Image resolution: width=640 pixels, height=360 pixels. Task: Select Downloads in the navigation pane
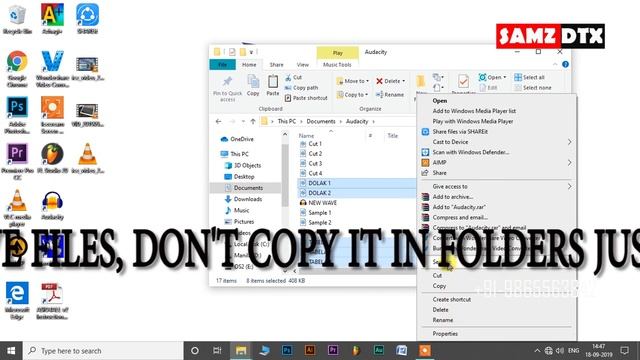(x=248, y=199)
